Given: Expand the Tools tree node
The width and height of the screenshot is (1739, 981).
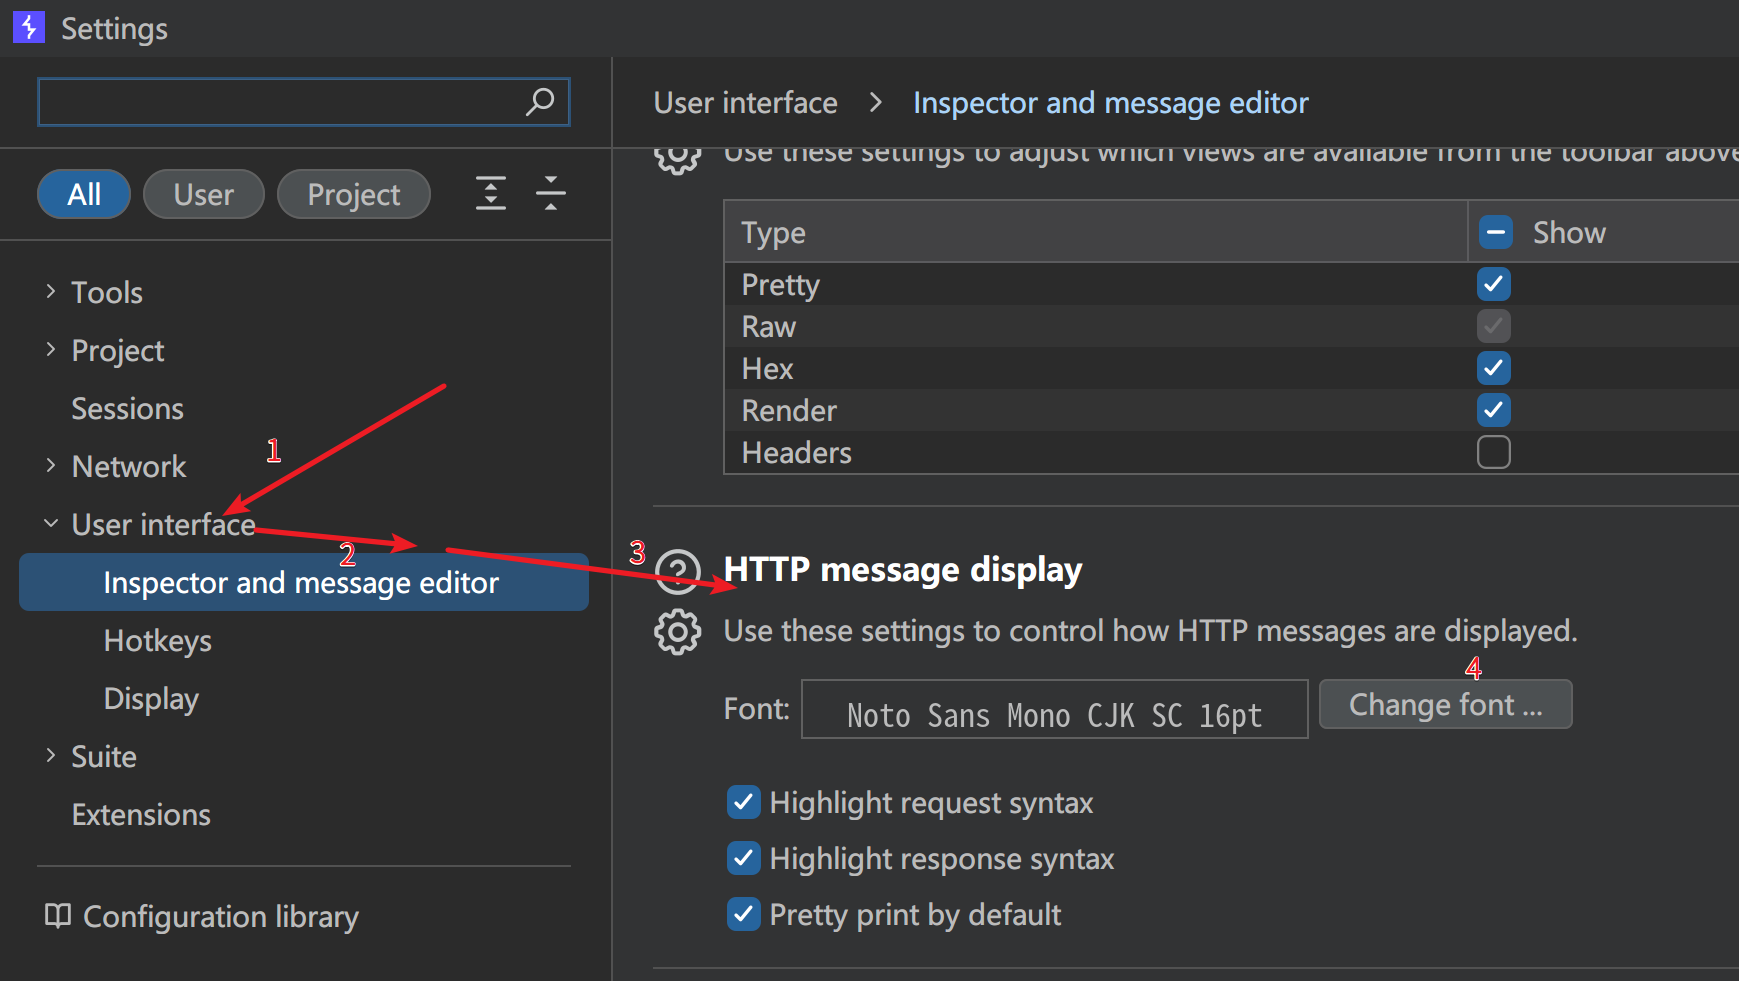Looking at the screenshot, I should (x=50, y=291).
